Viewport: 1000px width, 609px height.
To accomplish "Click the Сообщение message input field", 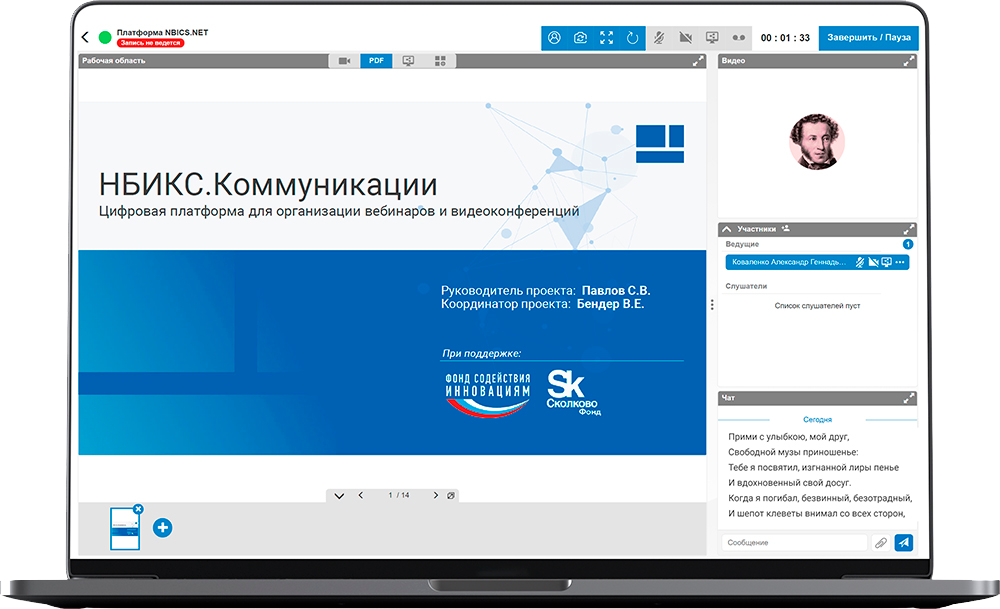I will 794,542.
